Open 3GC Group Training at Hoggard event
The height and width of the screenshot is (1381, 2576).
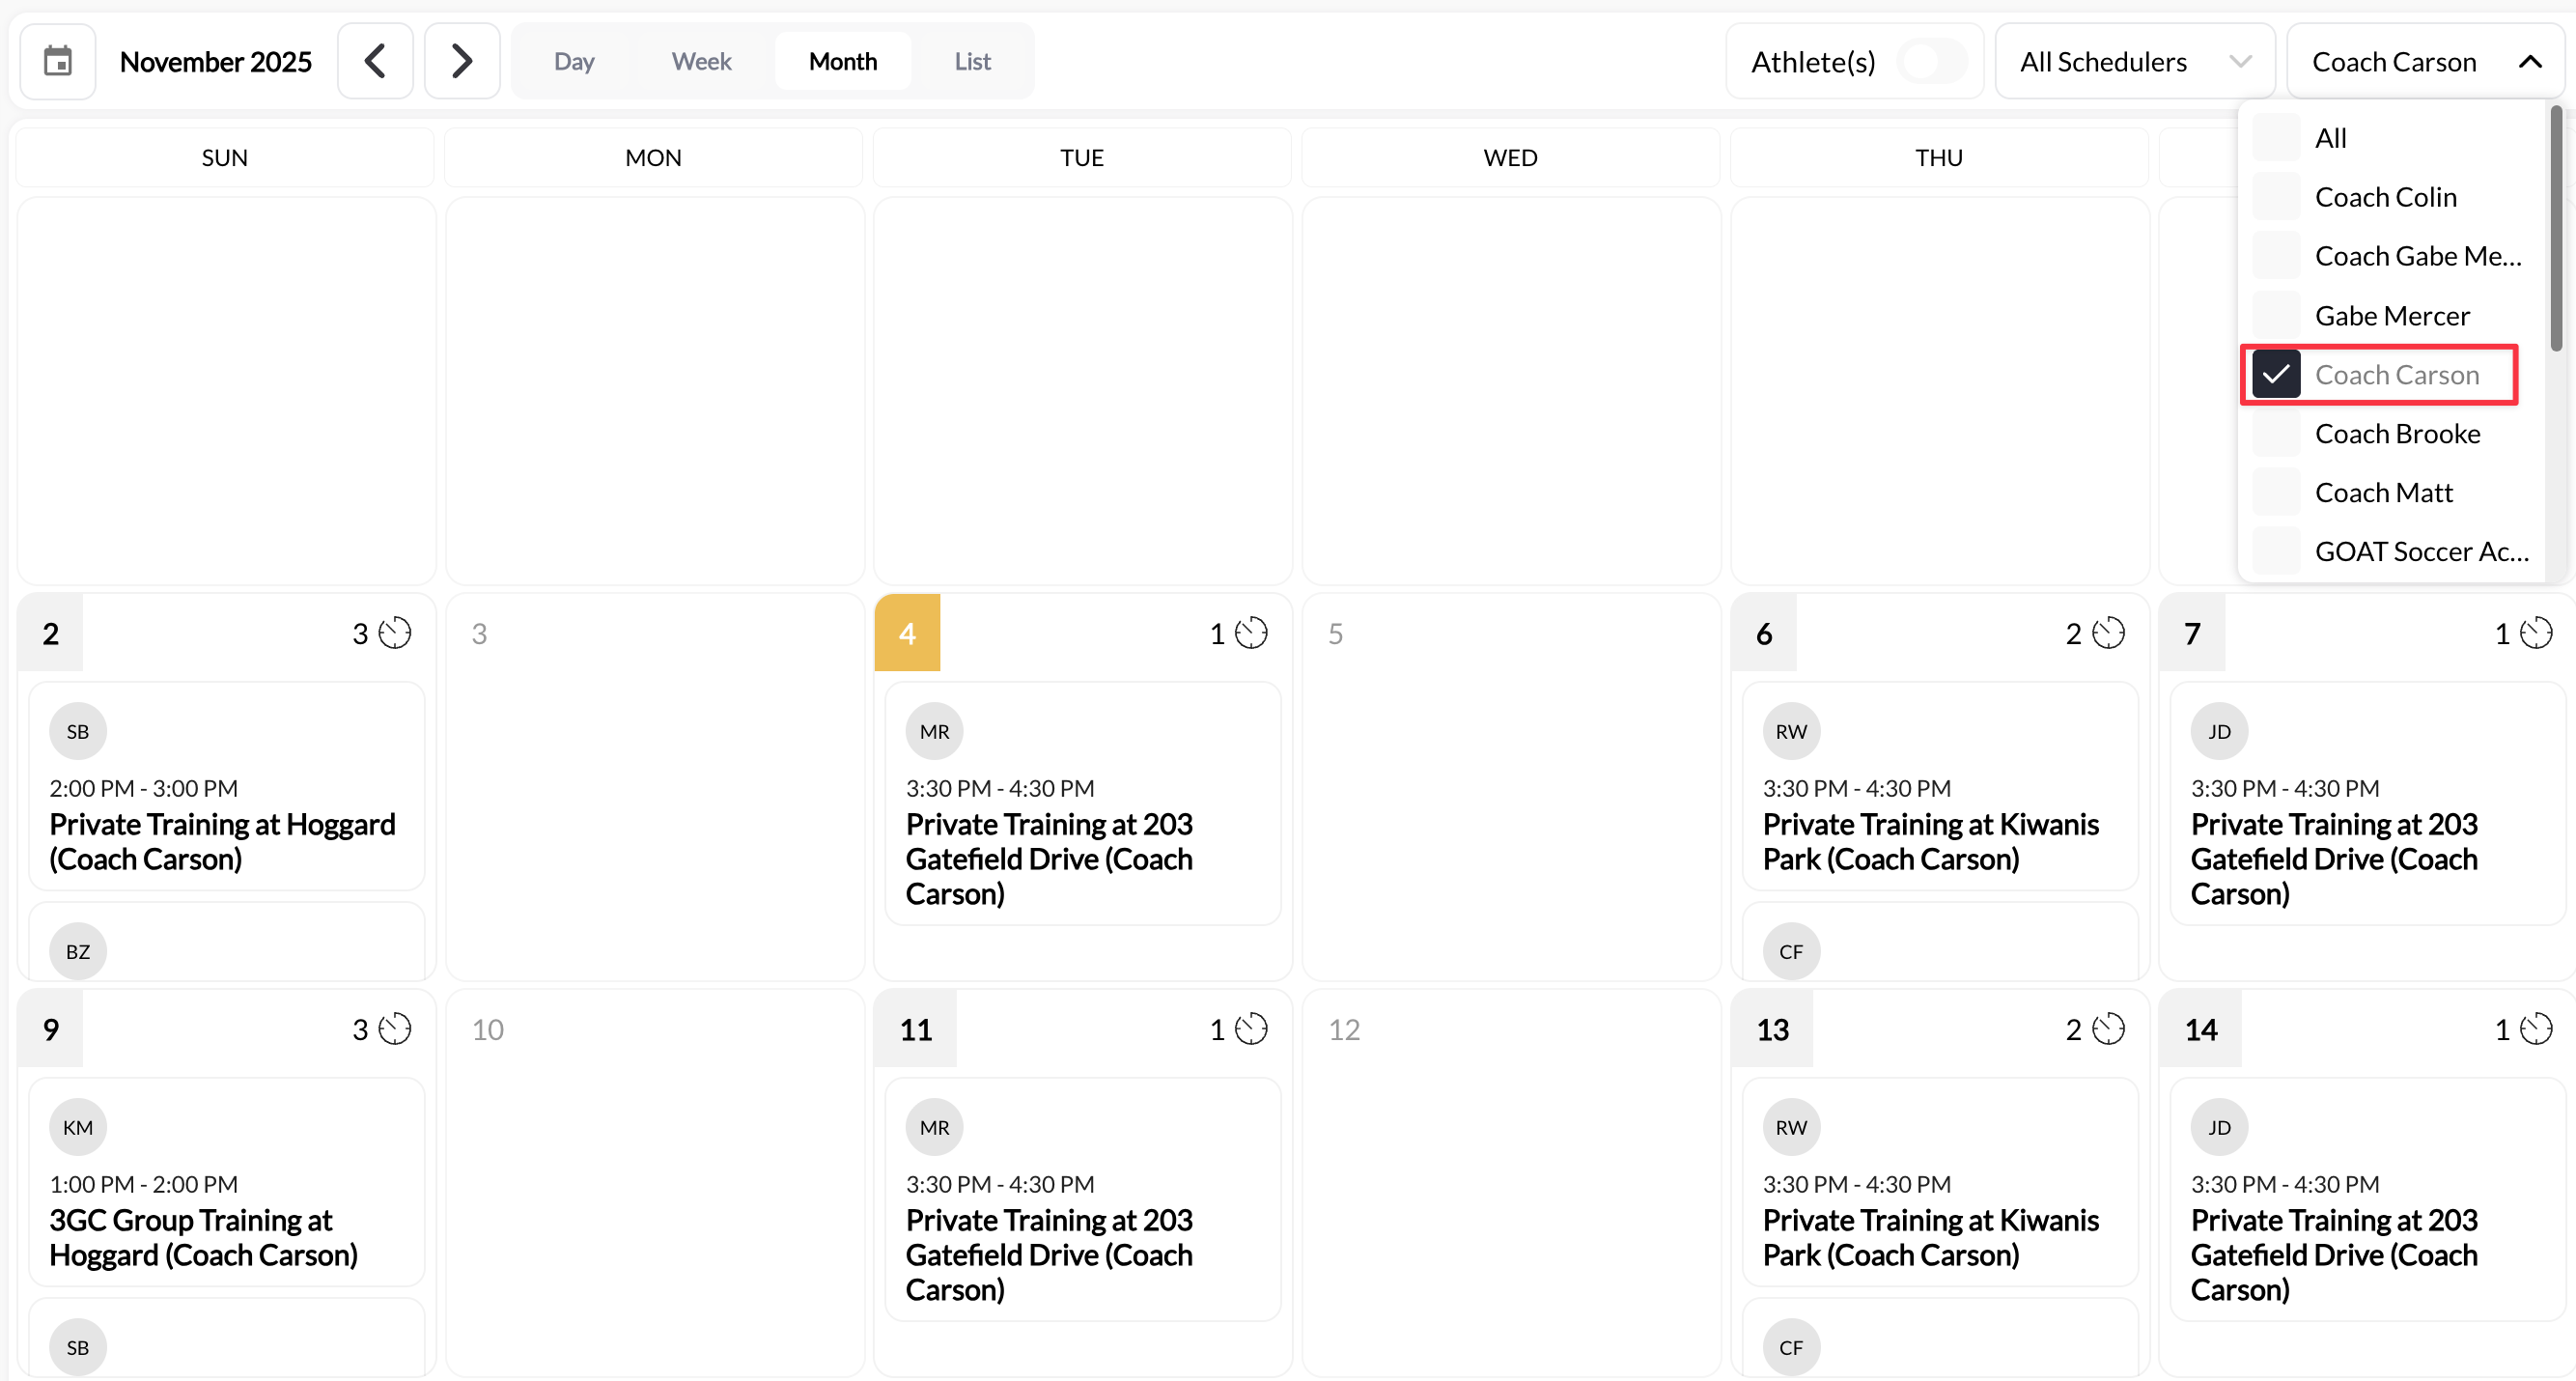[227, 1182]
